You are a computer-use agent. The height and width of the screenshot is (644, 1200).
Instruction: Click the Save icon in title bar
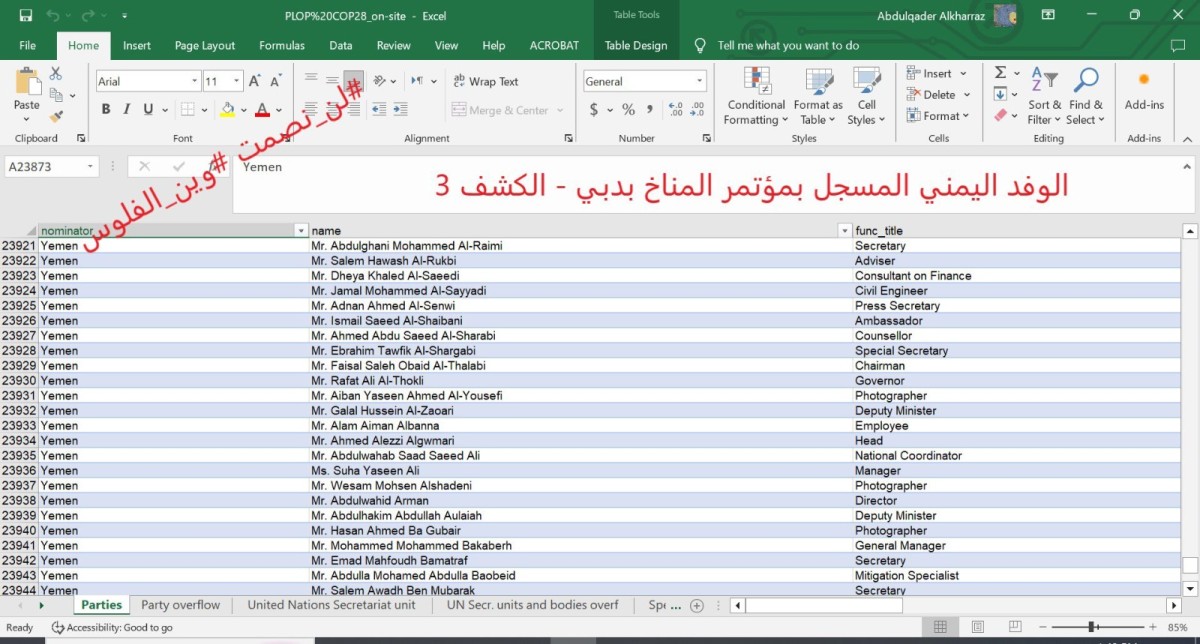26,15
